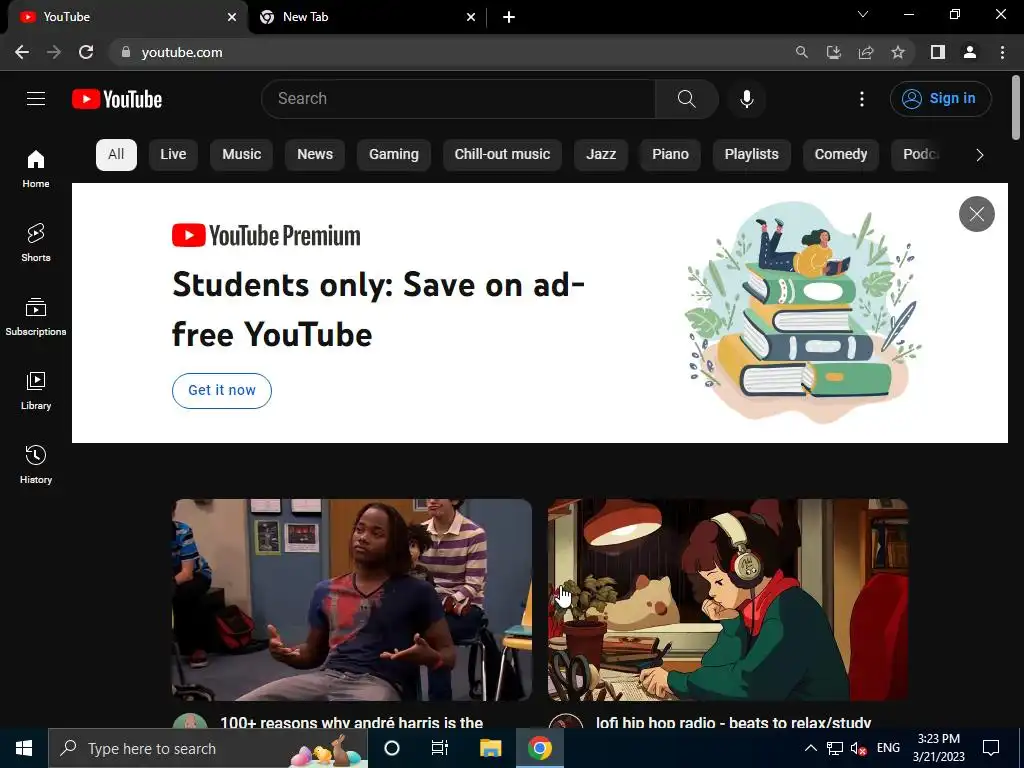Start voice search with the microphone icon
The height and width of the screenshot is (768, 1024).
pyautogui.click(x=746, y=99)
